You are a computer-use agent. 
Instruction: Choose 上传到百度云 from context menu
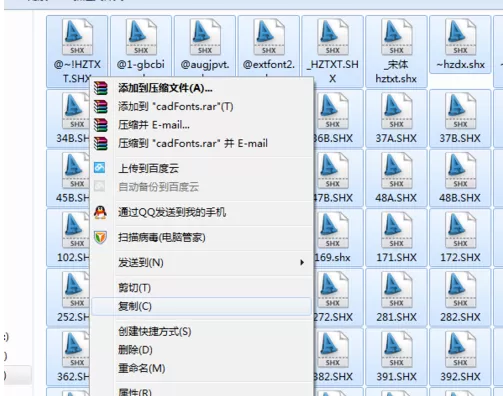(x=202, y=168)
